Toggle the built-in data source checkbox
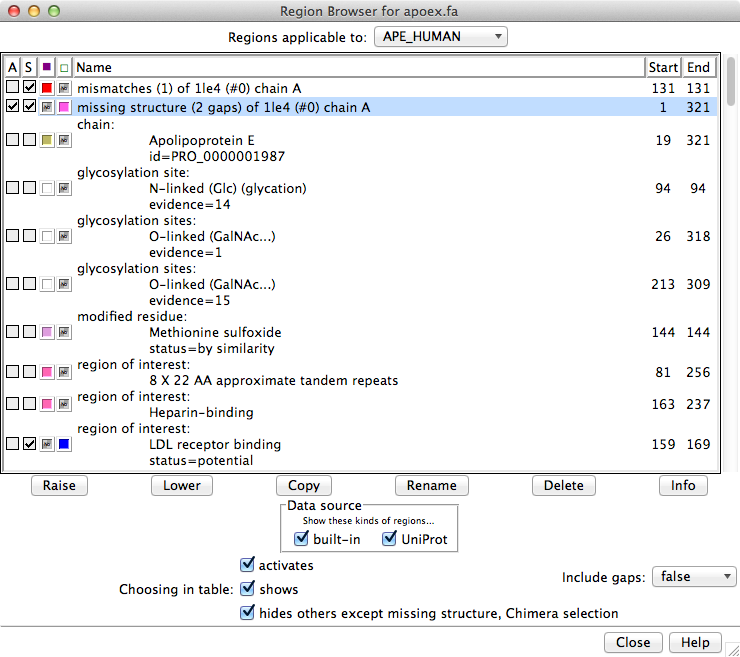The height and width of the screenshot is (657, 740). (302, 540)
